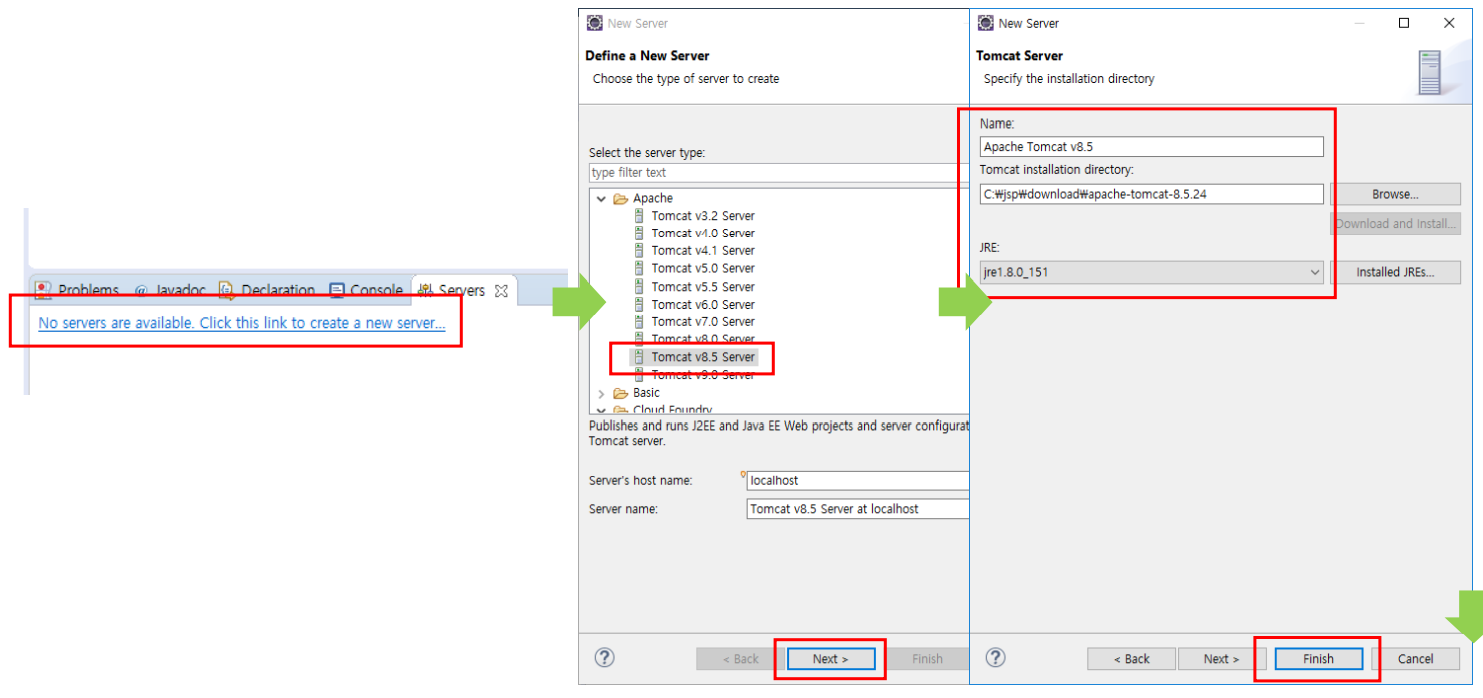
Task: Select Tomcat v4.0 Server entry
Action: [x=694, y=233]
